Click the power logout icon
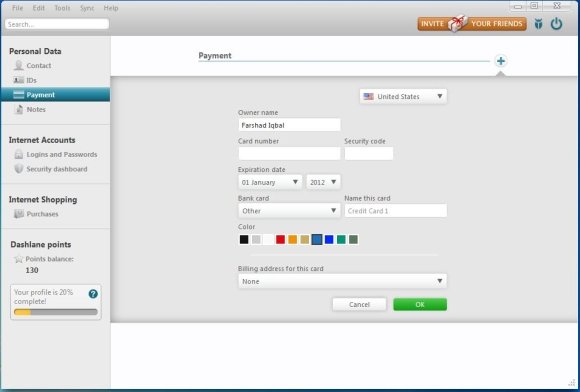Image resolution: width=580 pixels, height=392 pixels. point(556,24)
